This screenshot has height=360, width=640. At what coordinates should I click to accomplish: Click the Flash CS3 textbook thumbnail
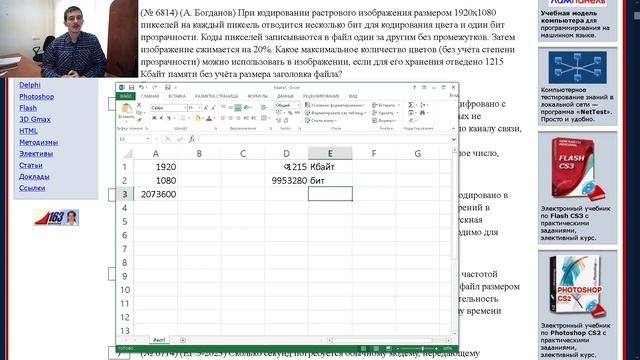(578, 170)
